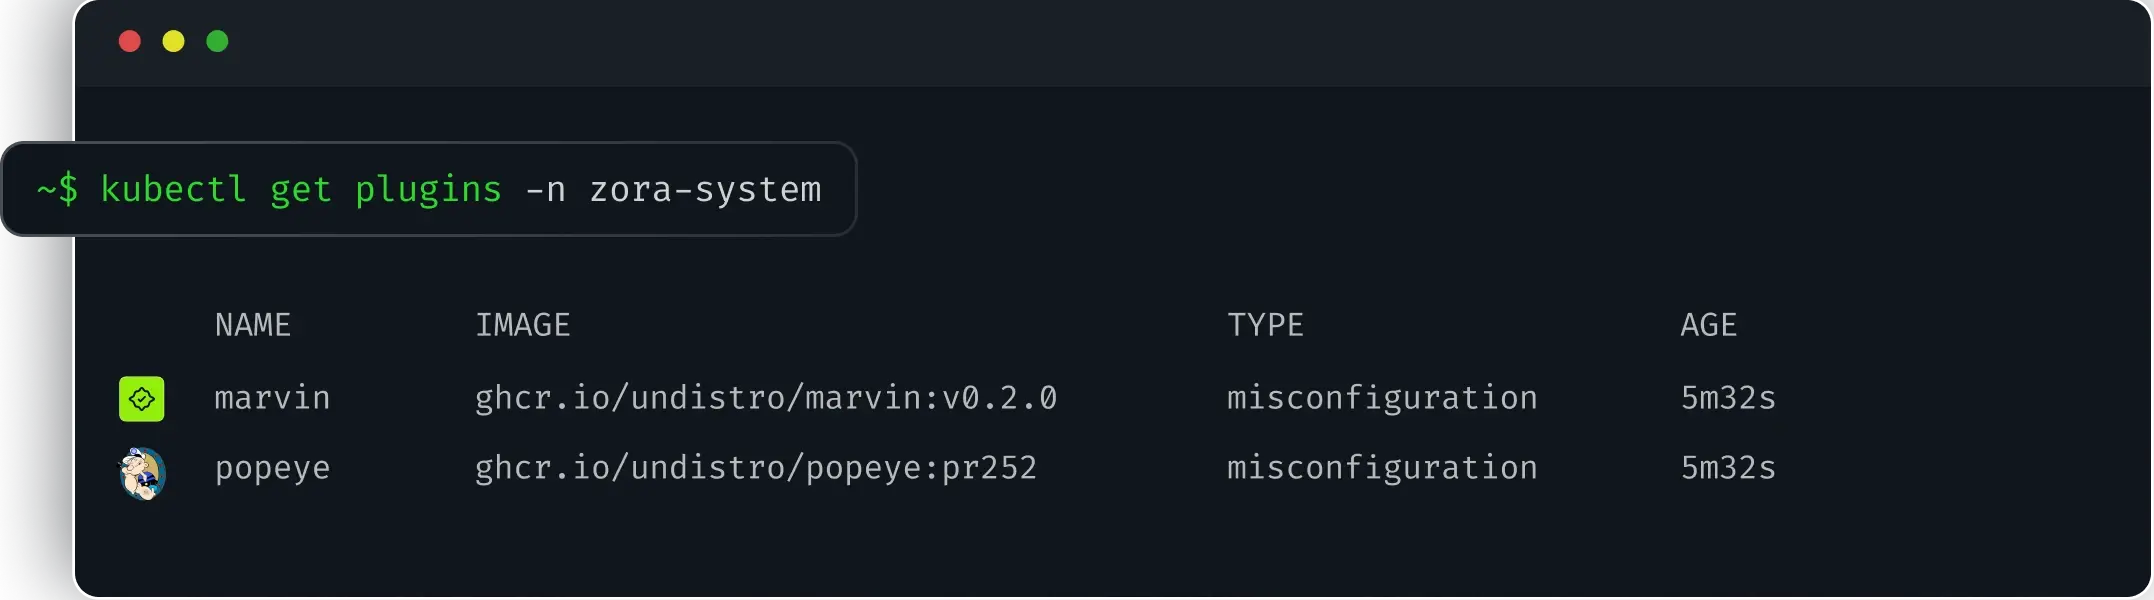Click the marvin:v0.2.0 image path
The image size is (2154, 600).
765,398
